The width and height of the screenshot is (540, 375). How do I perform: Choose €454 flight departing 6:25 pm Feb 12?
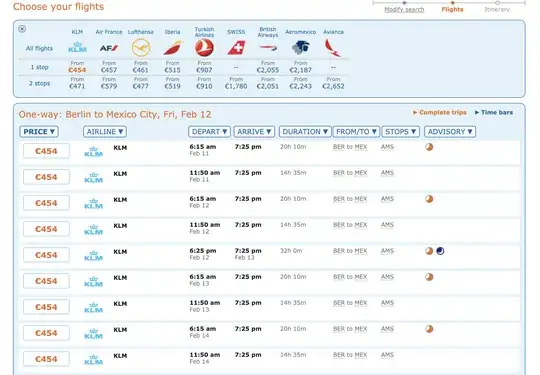[x=46, y=255]
